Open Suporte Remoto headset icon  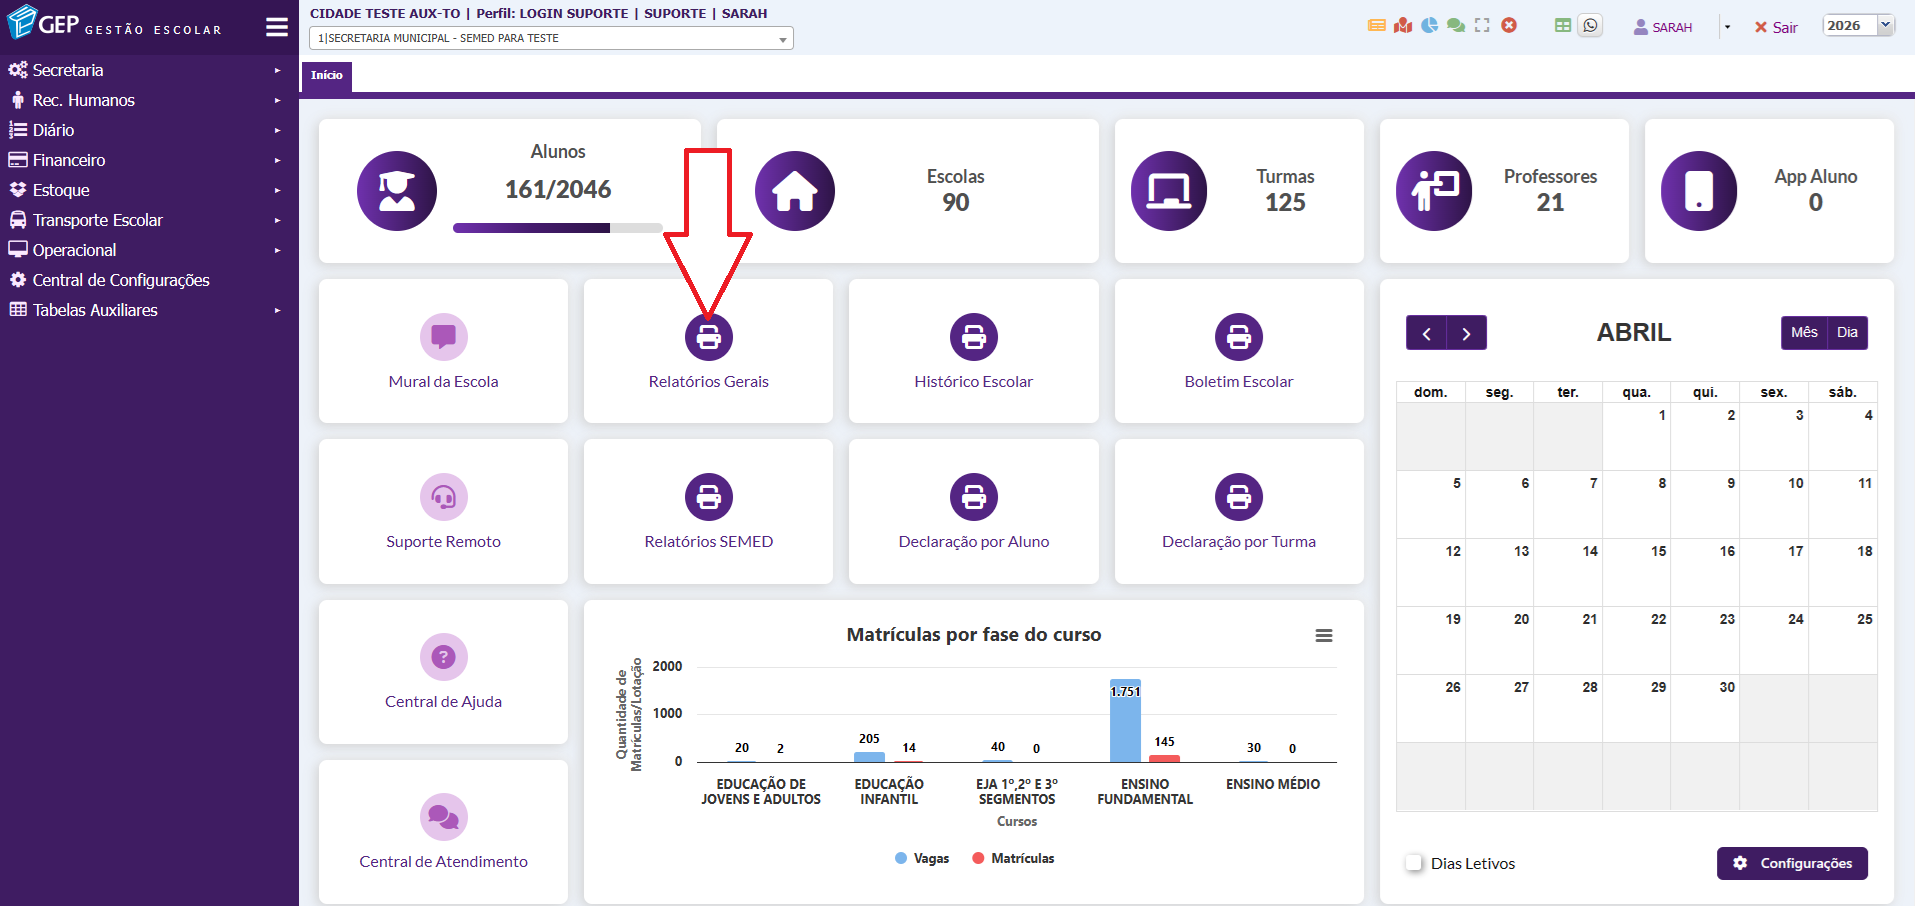[x=443, y=497]
